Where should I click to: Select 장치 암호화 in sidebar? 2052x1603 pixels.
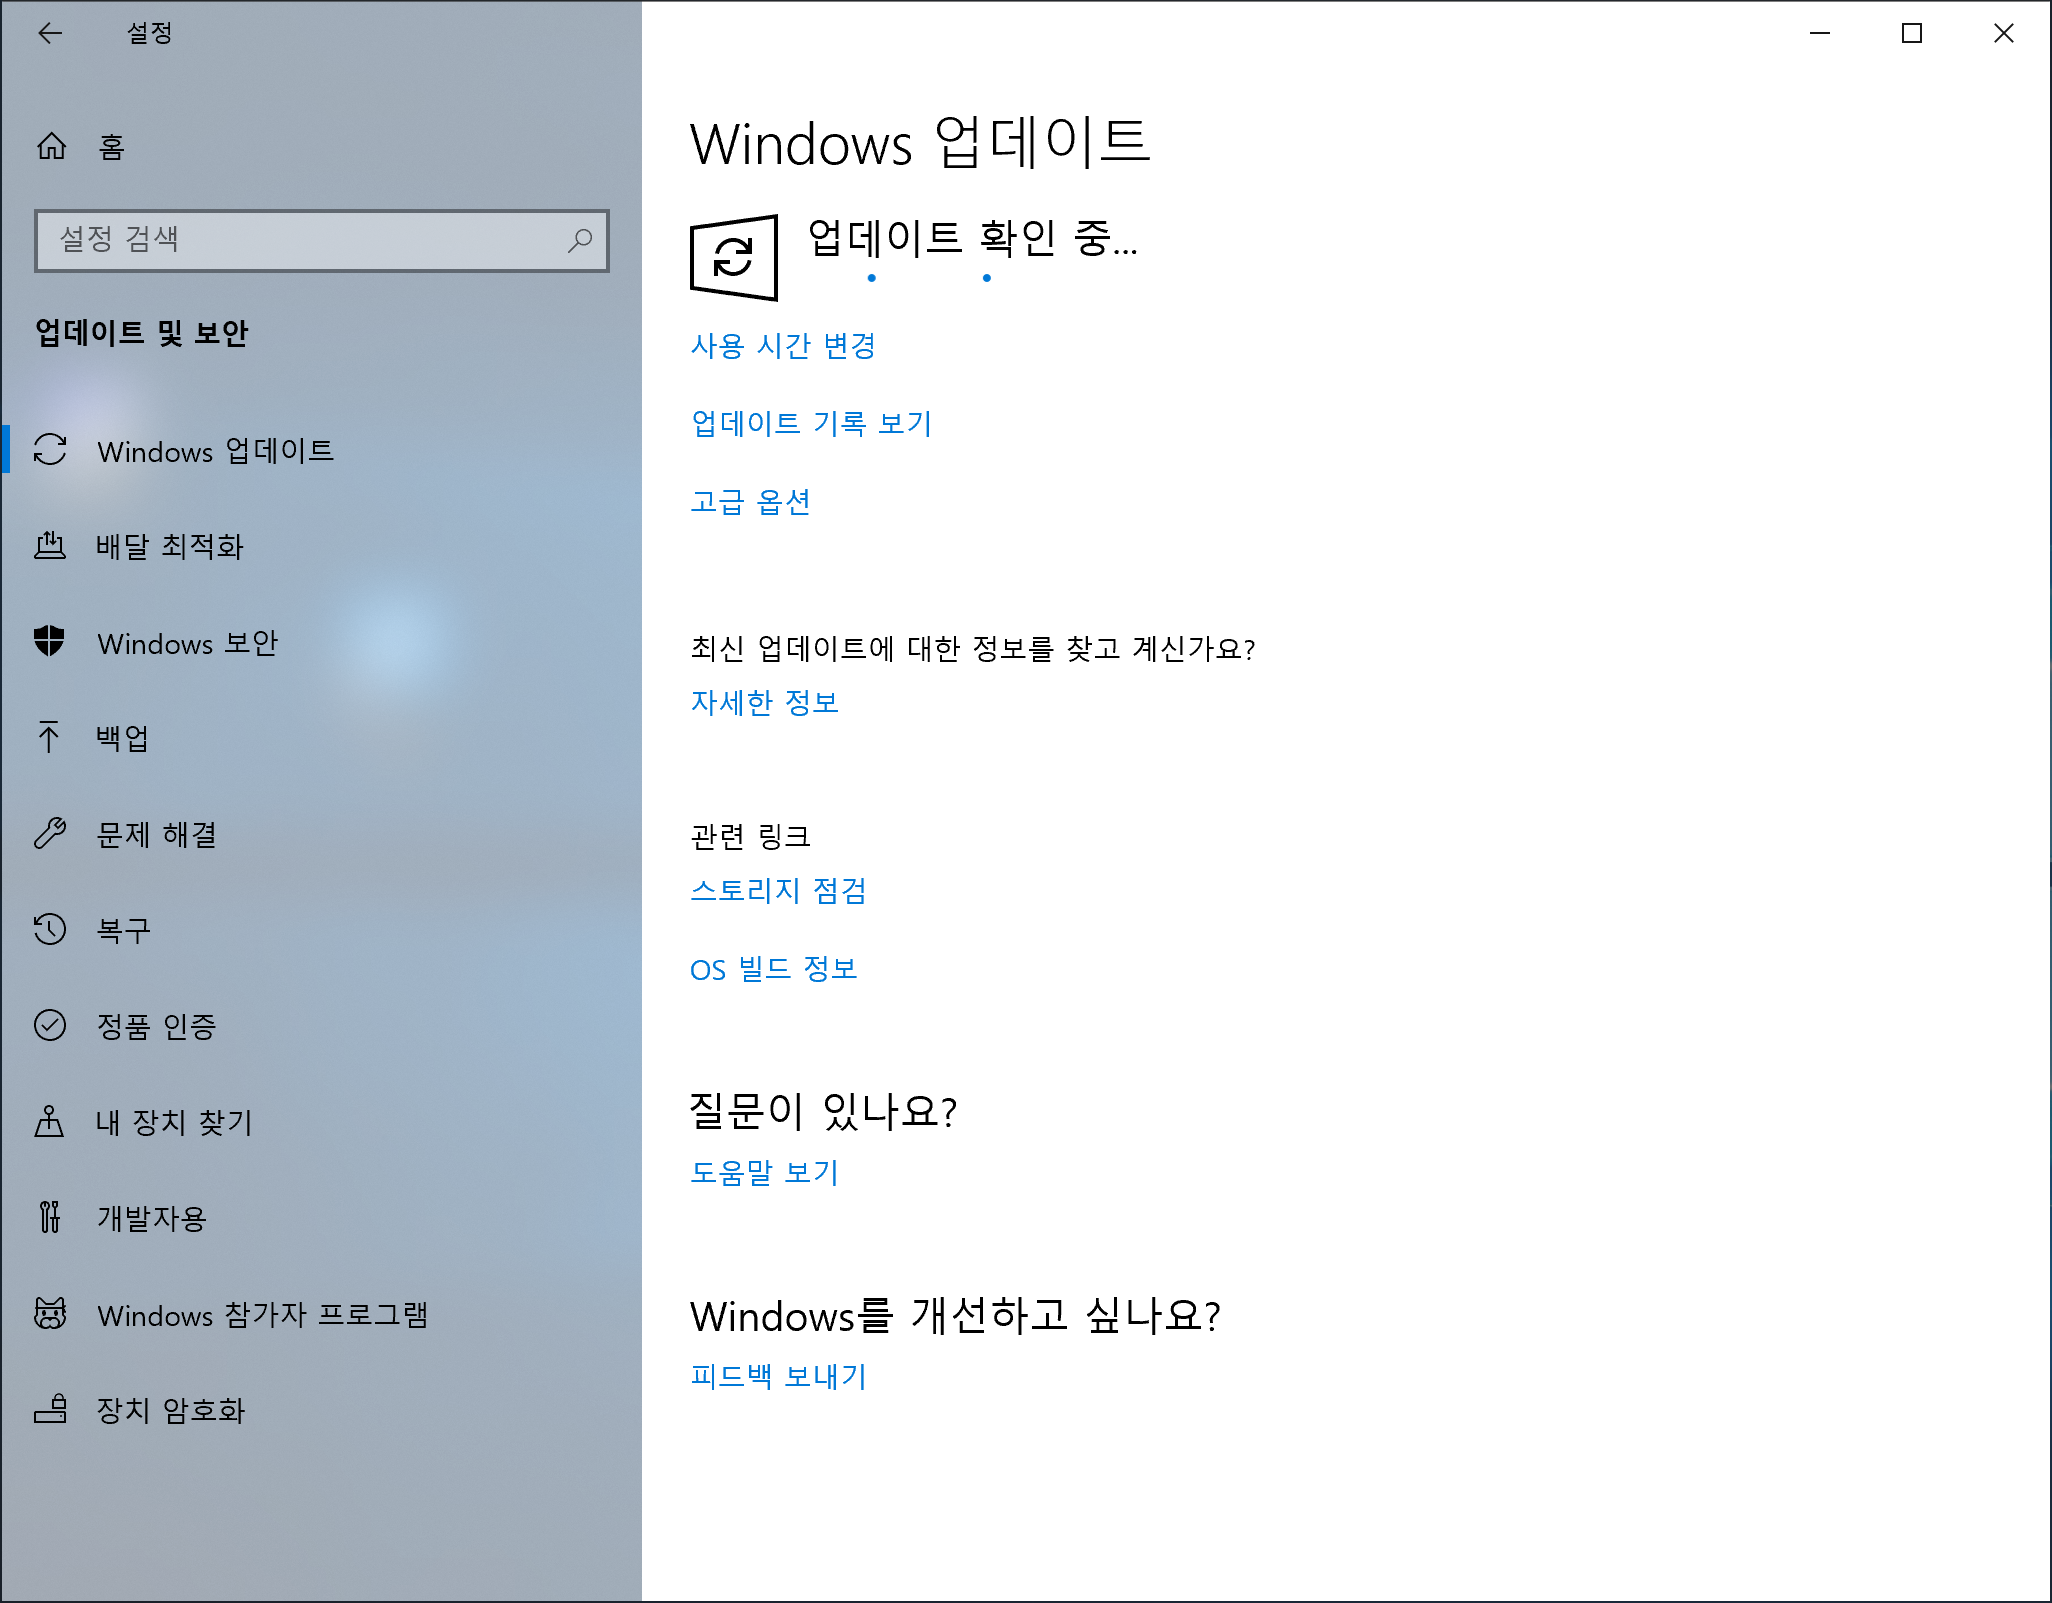click(321, 1410)
